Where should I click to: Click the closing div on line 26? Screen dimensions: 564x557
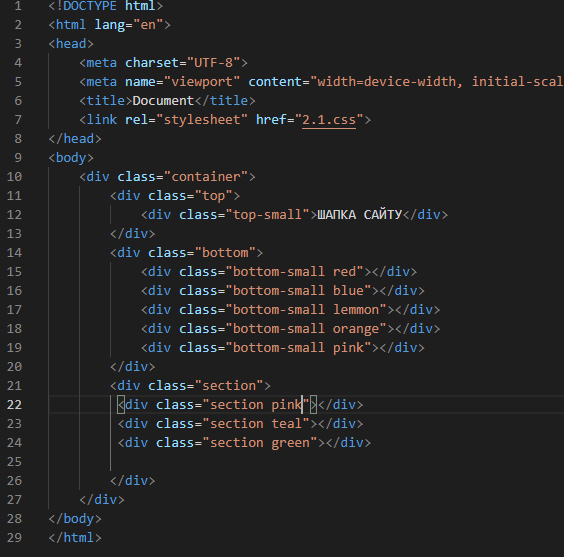tap(133, 481)
